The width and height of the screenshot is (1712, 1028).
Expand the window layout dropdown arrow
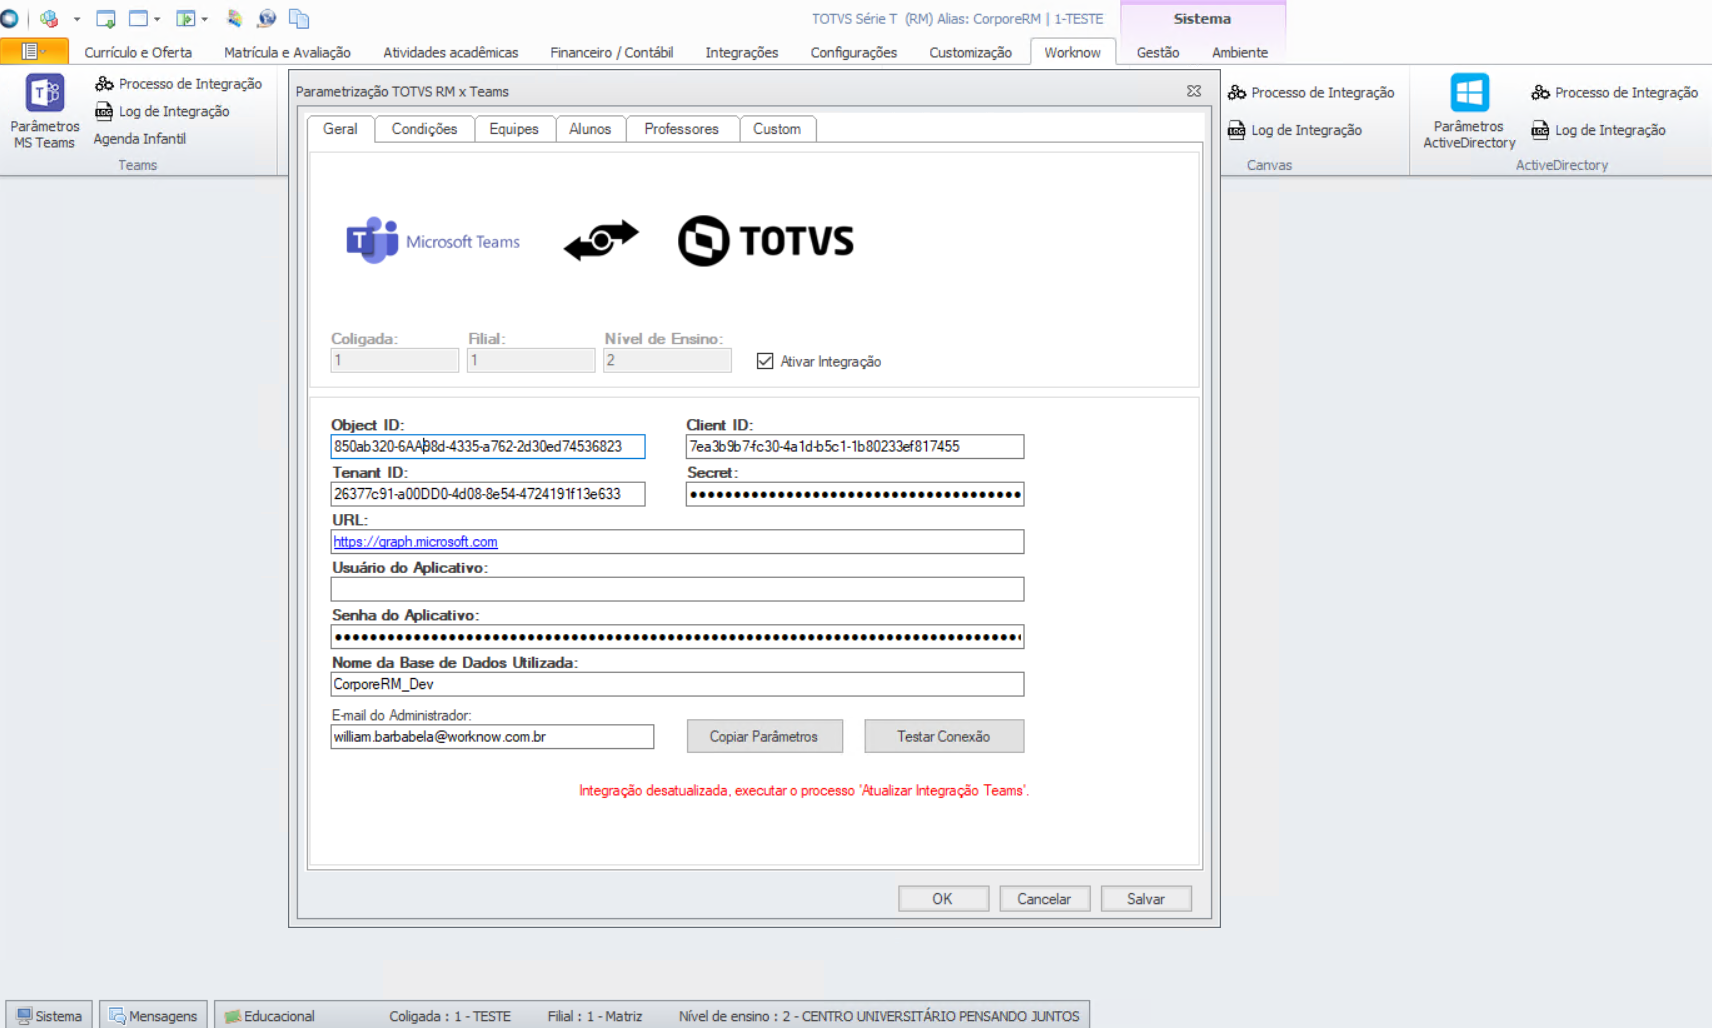tap(157, 19)
